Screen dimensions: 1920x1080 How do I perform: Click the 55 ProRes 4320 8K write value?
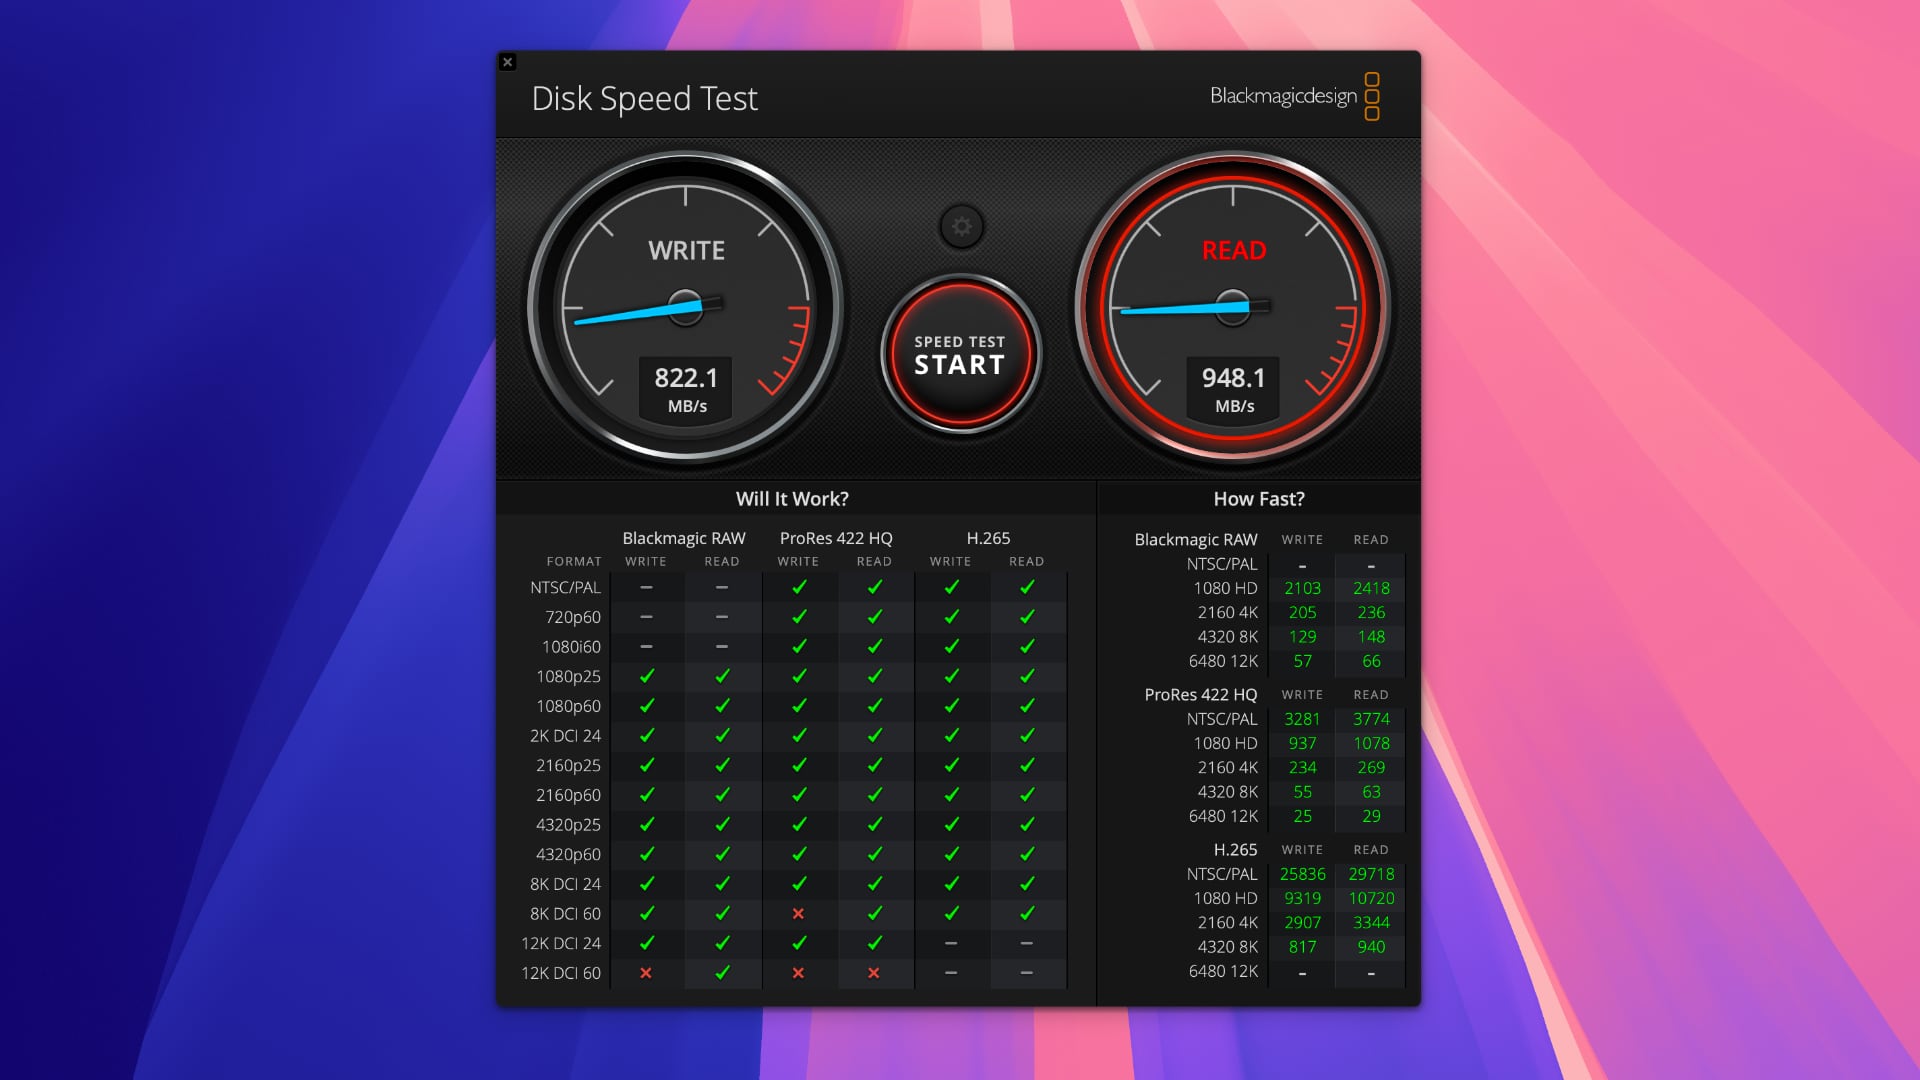click(x=1302, y=792)
